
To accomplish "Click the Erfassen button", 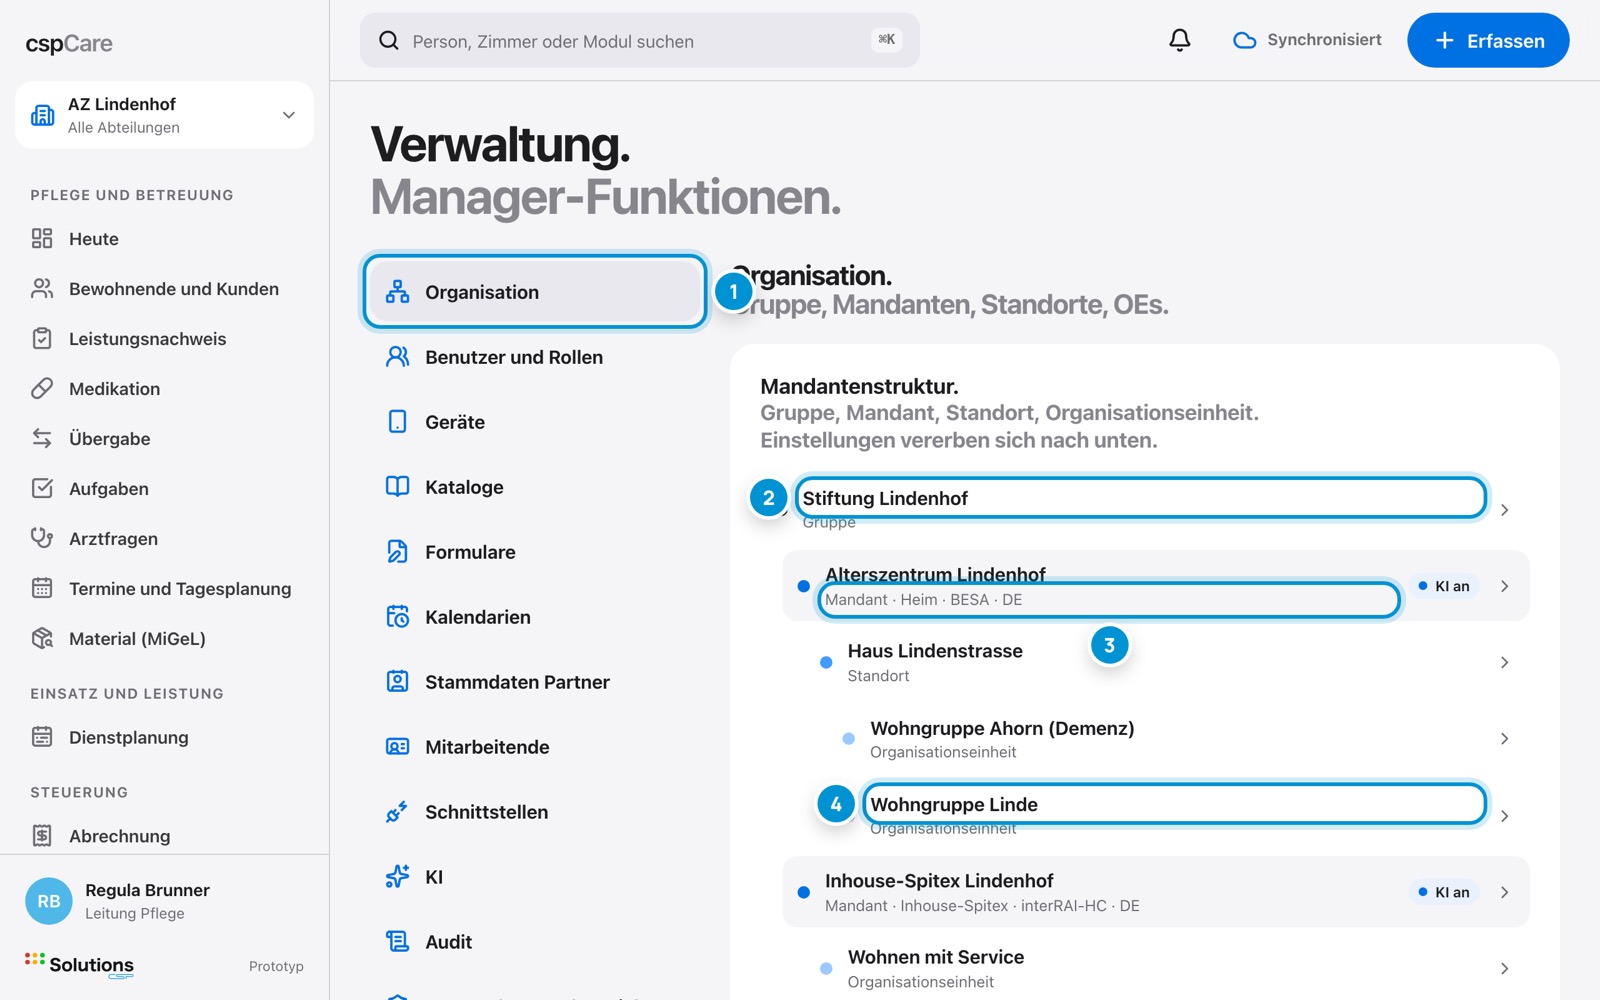I will tap(1488, 40).
